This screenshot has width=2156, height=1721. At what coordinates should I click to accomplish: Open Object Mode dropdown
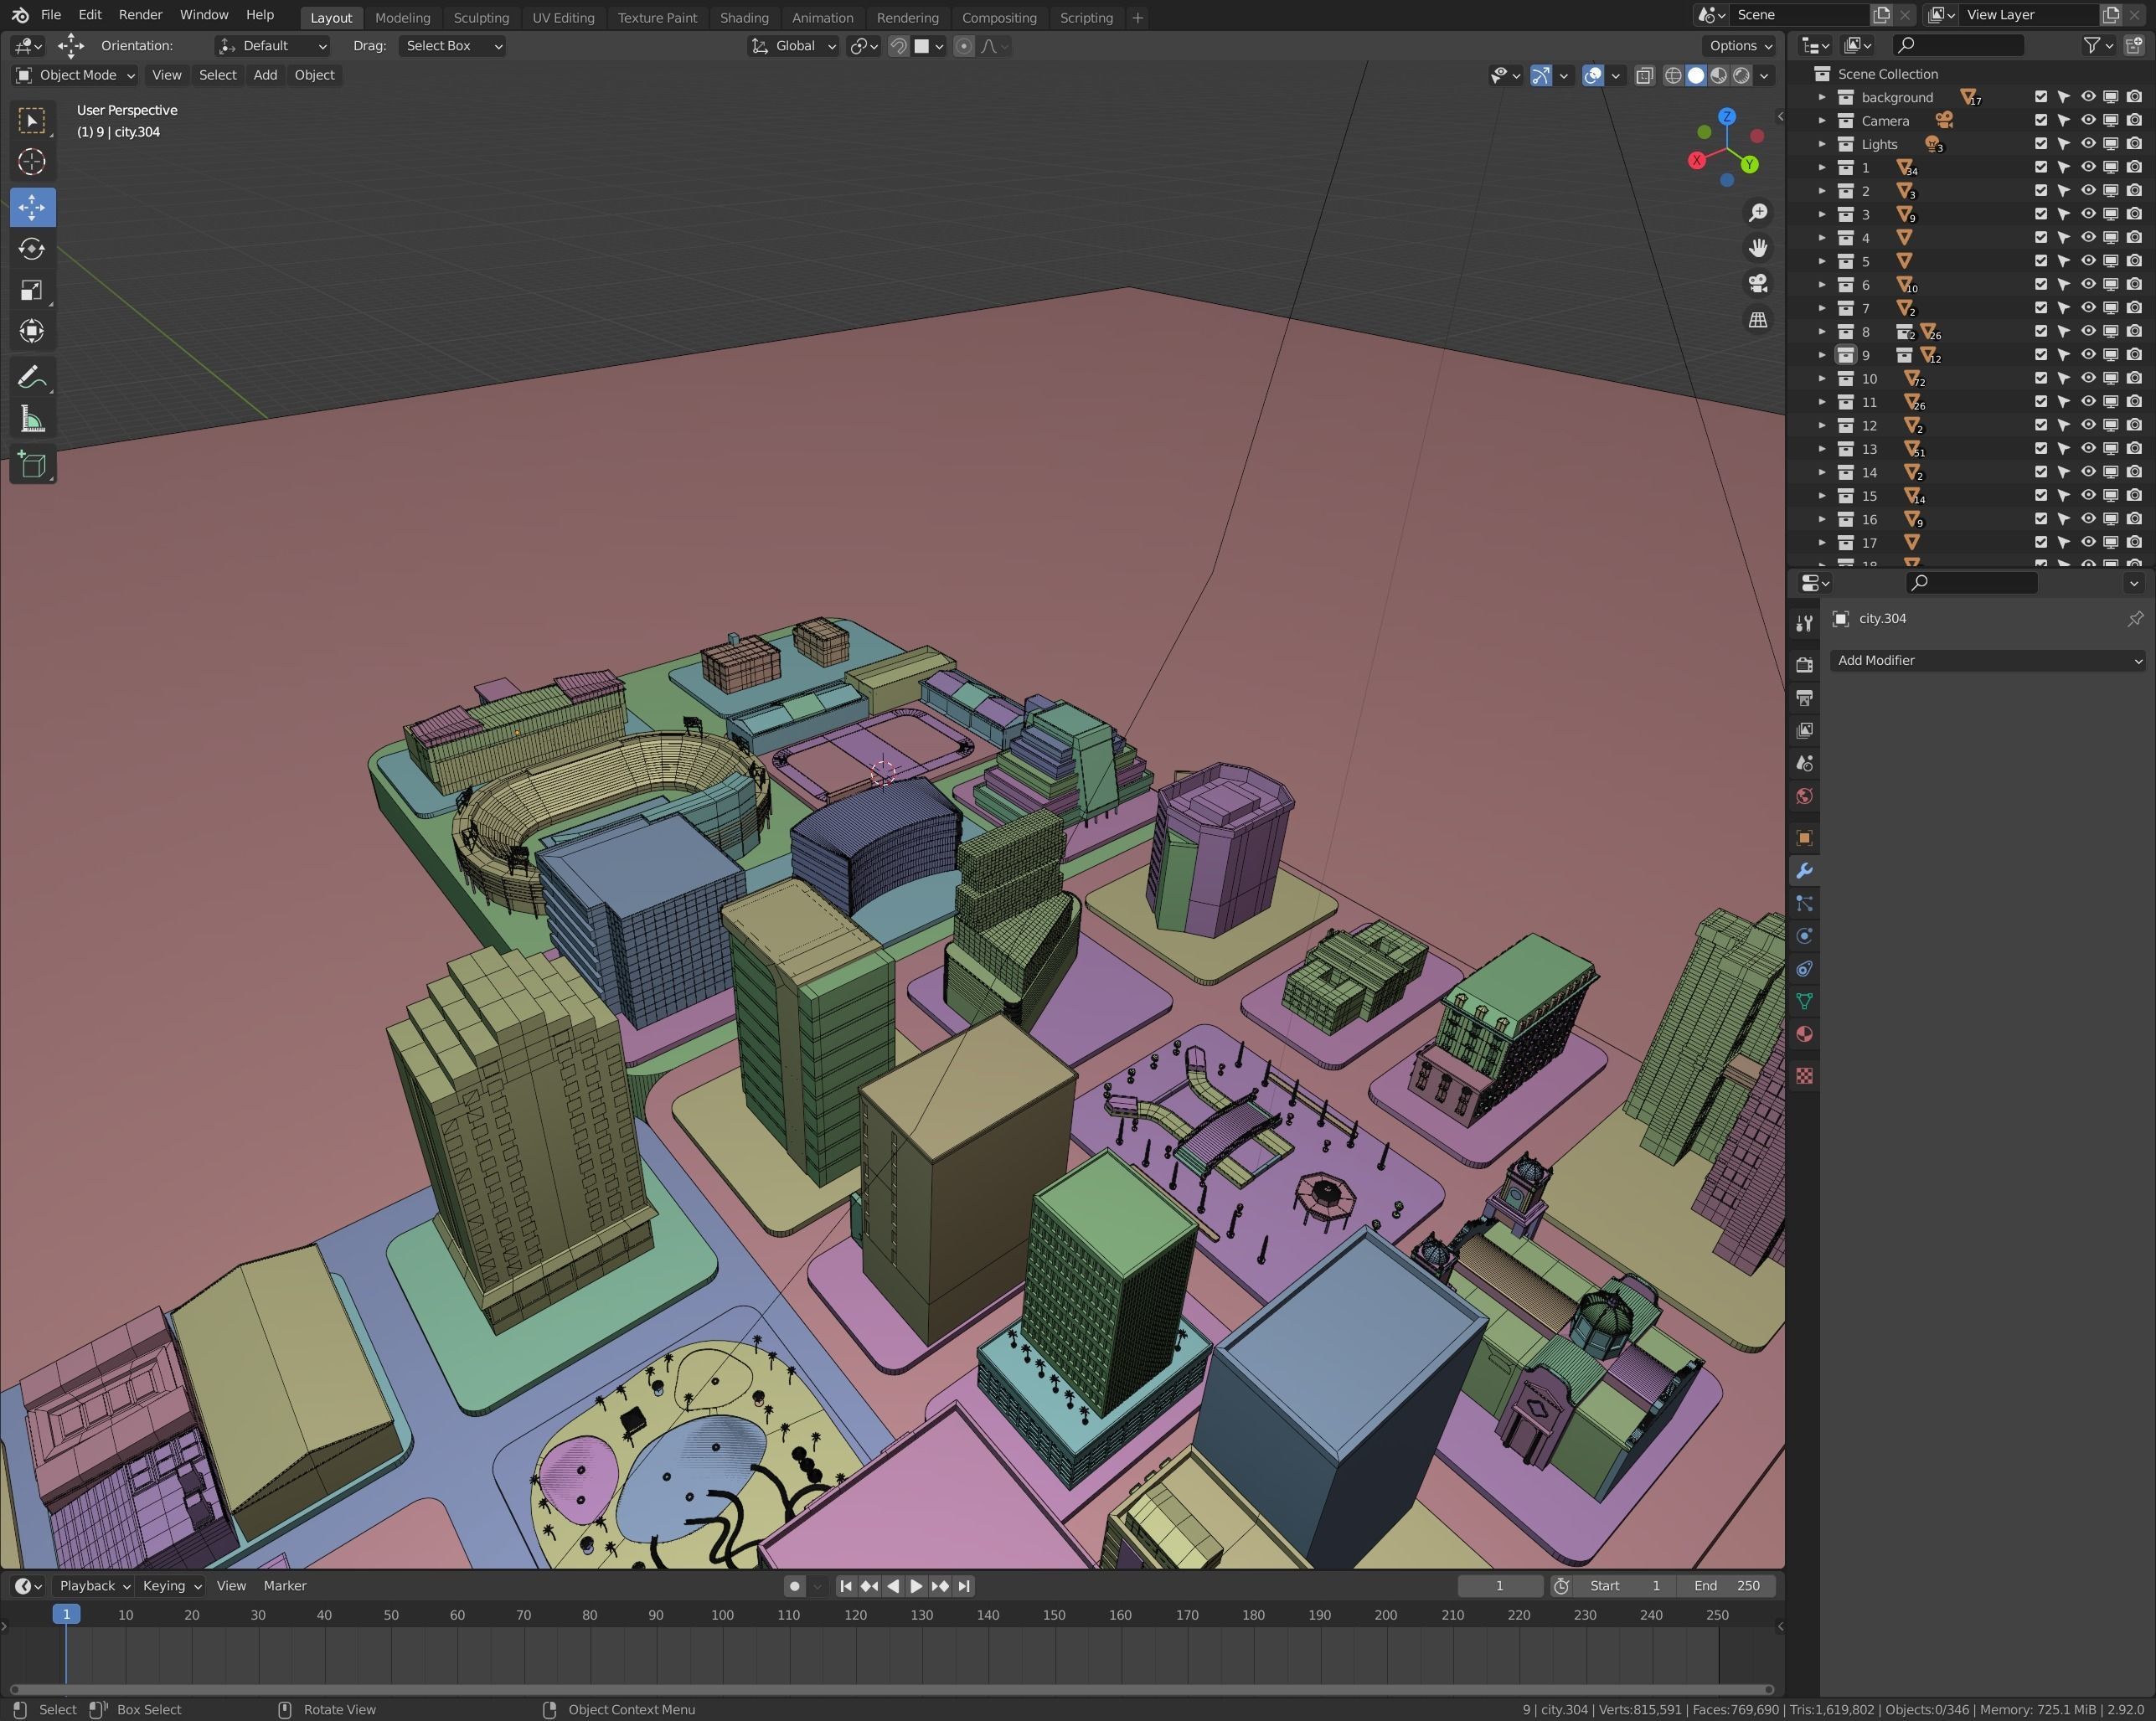75,75
